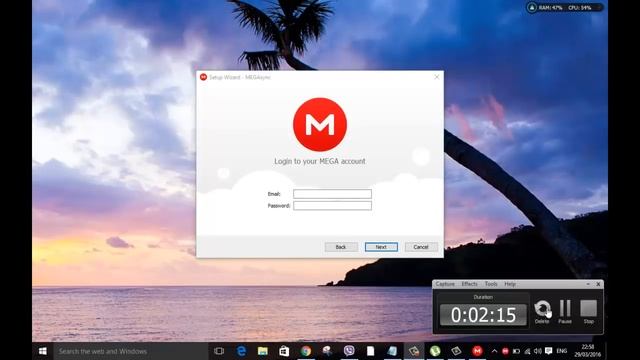The image size is (640, 360).
Task: Open the Help menu in recorder
Action: pos(510,284)
